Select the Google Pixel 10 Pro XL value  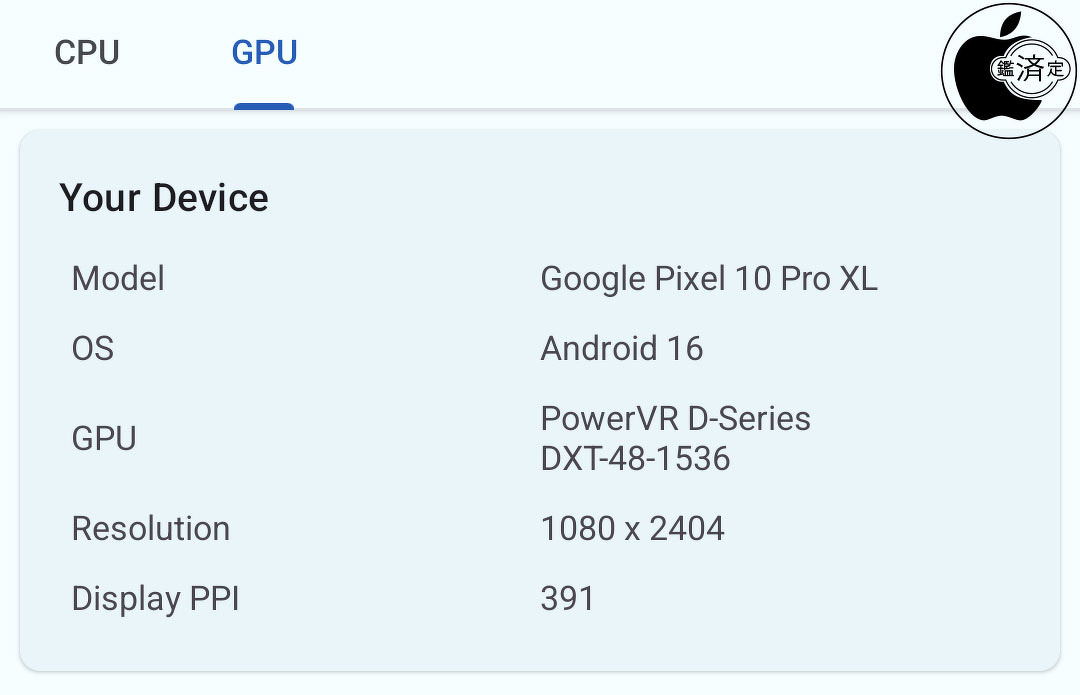coord(709,279)
